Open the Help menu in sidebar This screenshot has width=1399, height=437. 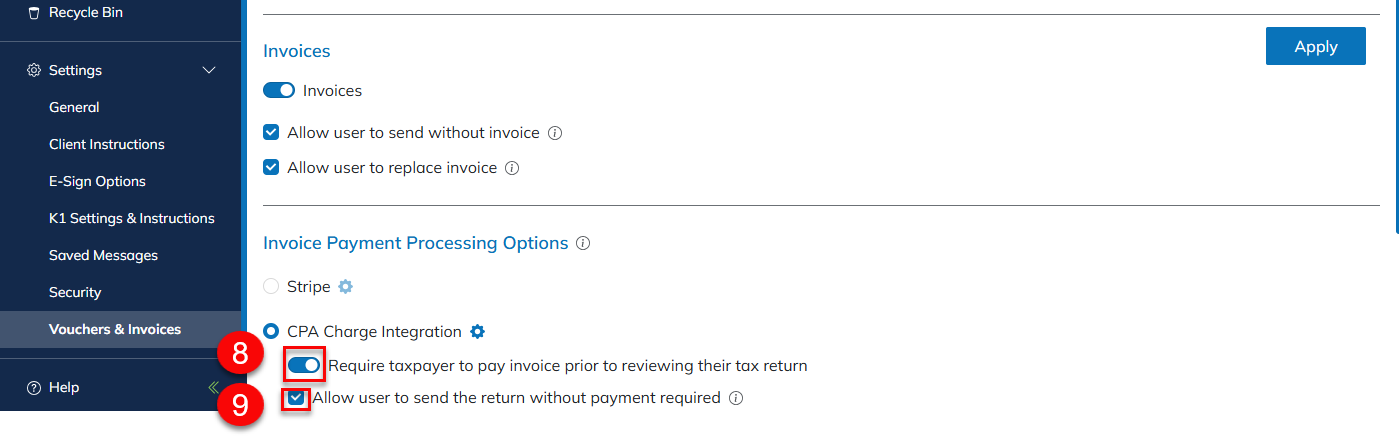[x=64, y=388]
